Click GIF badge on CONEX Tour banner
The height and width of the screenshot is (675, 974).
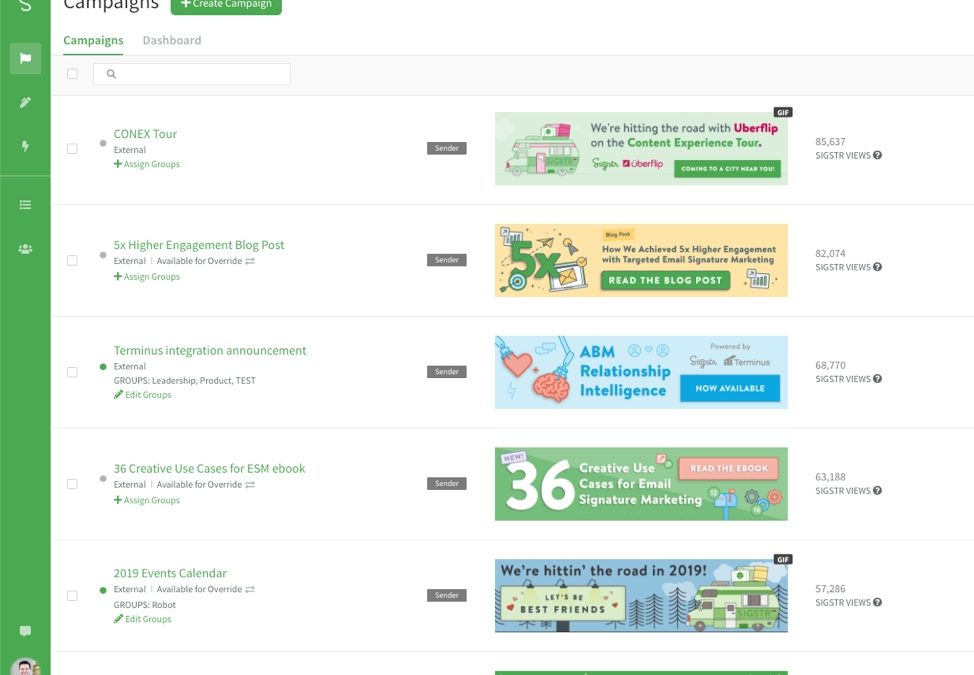click(x=783, y=112)
